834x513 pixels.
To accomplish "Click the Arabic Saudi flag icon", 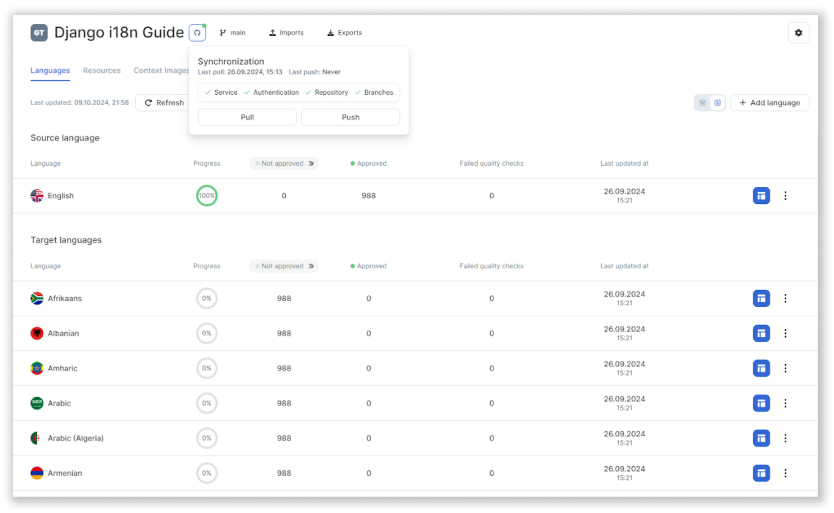I will tap(37, 403).
